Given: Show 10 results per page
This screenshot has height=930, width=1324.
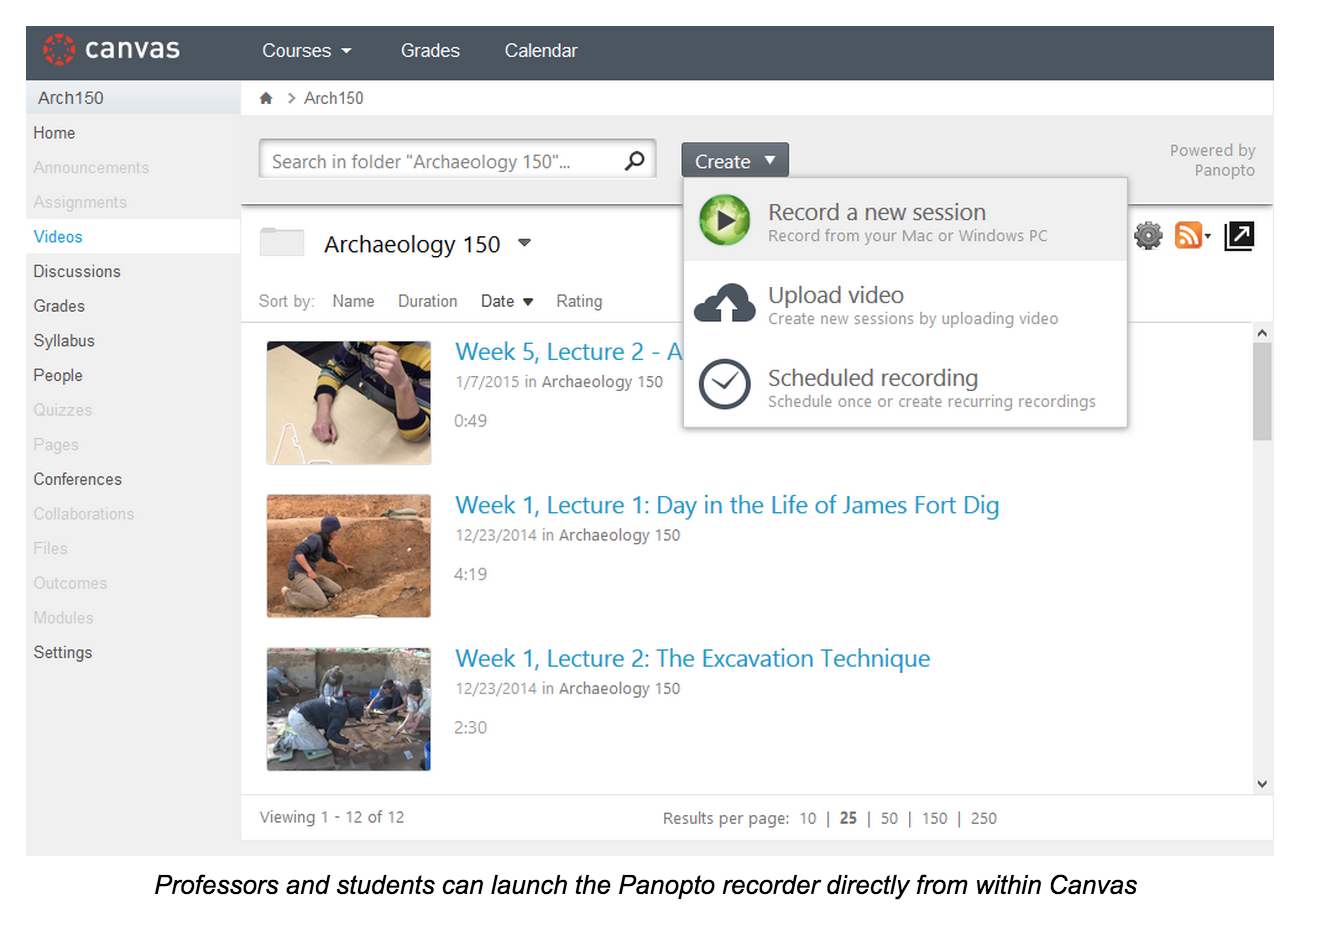Looking at the screenshot, I should coord(808,818).
